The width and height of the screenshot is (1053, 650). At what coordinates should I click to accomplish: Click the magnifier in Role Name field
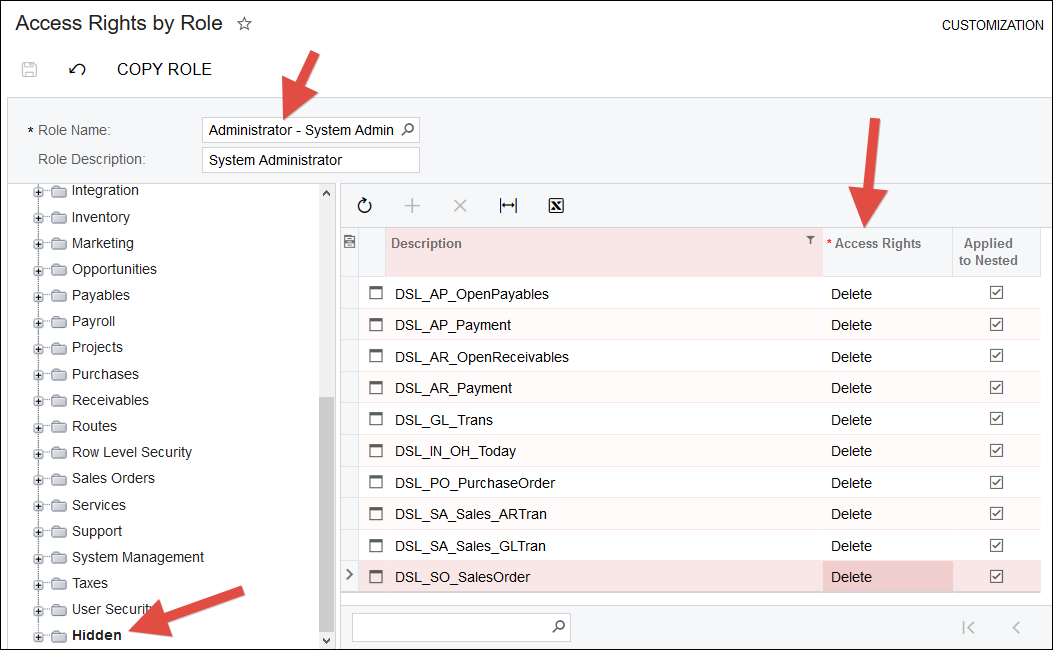pyautogui.click(x=407, y=130)
